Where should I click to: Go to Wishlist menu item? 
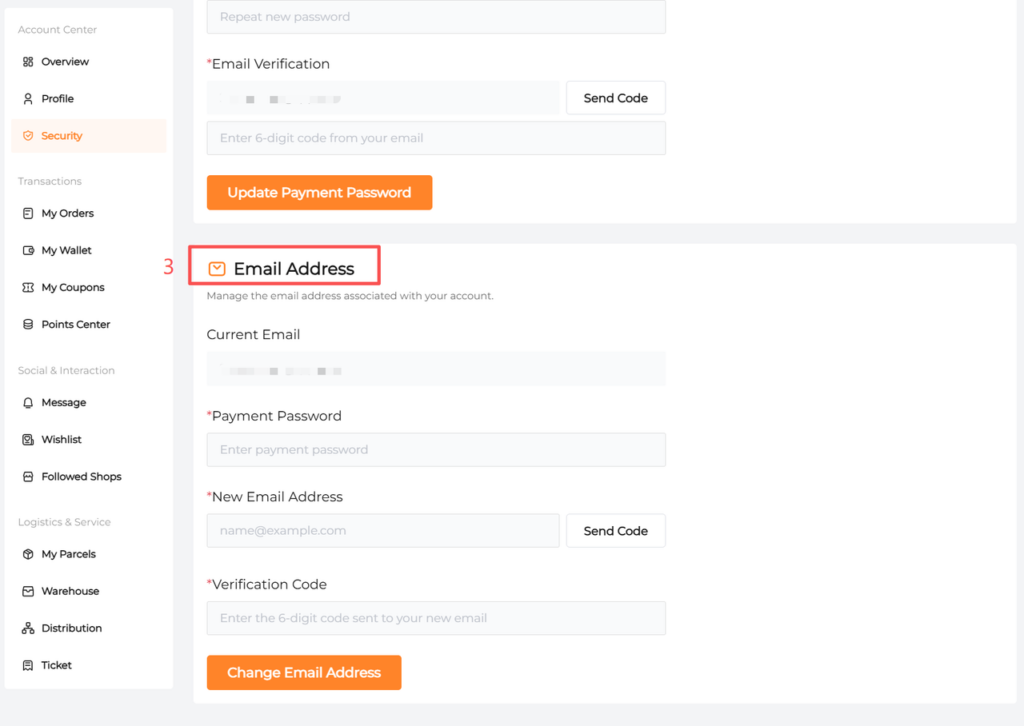61,440
